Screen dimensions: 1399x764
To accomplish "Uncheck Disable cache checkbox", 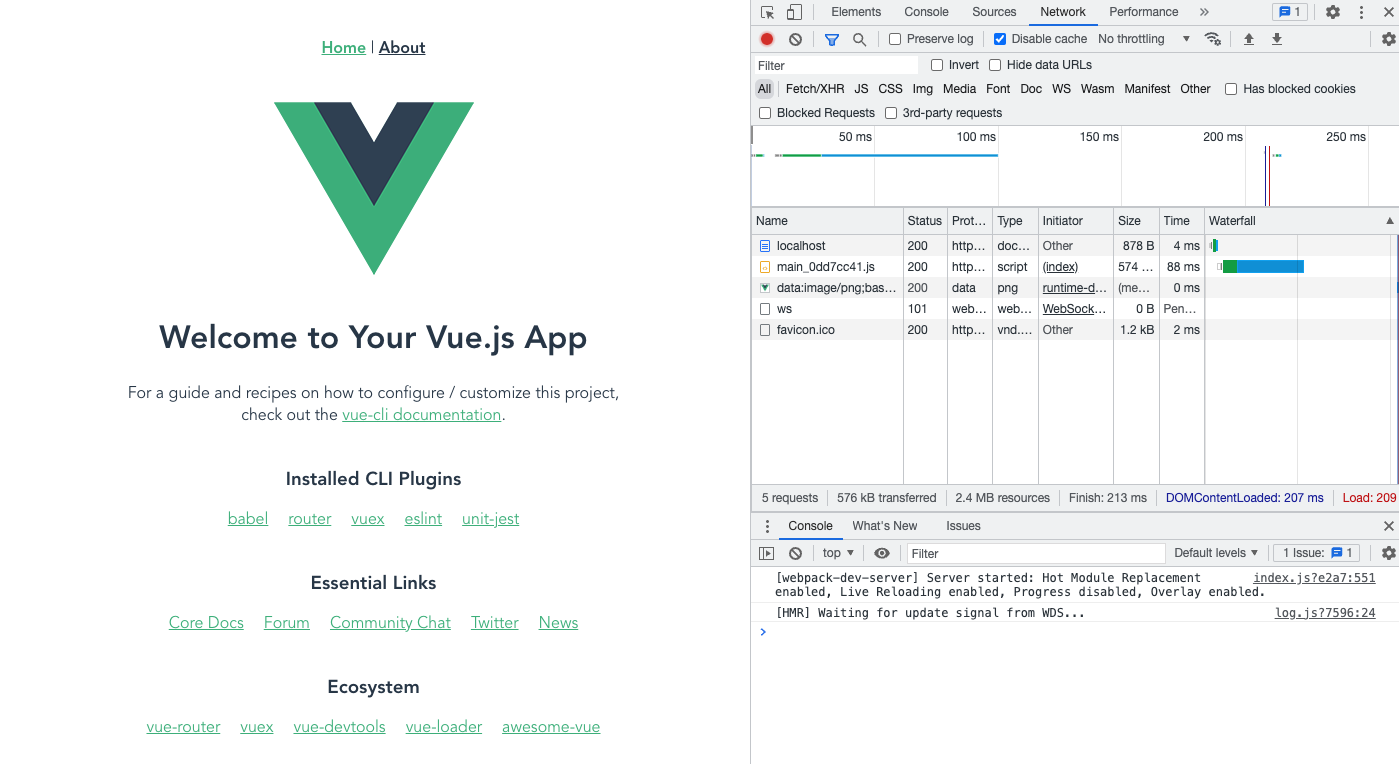I will [x=1000, y=39].
